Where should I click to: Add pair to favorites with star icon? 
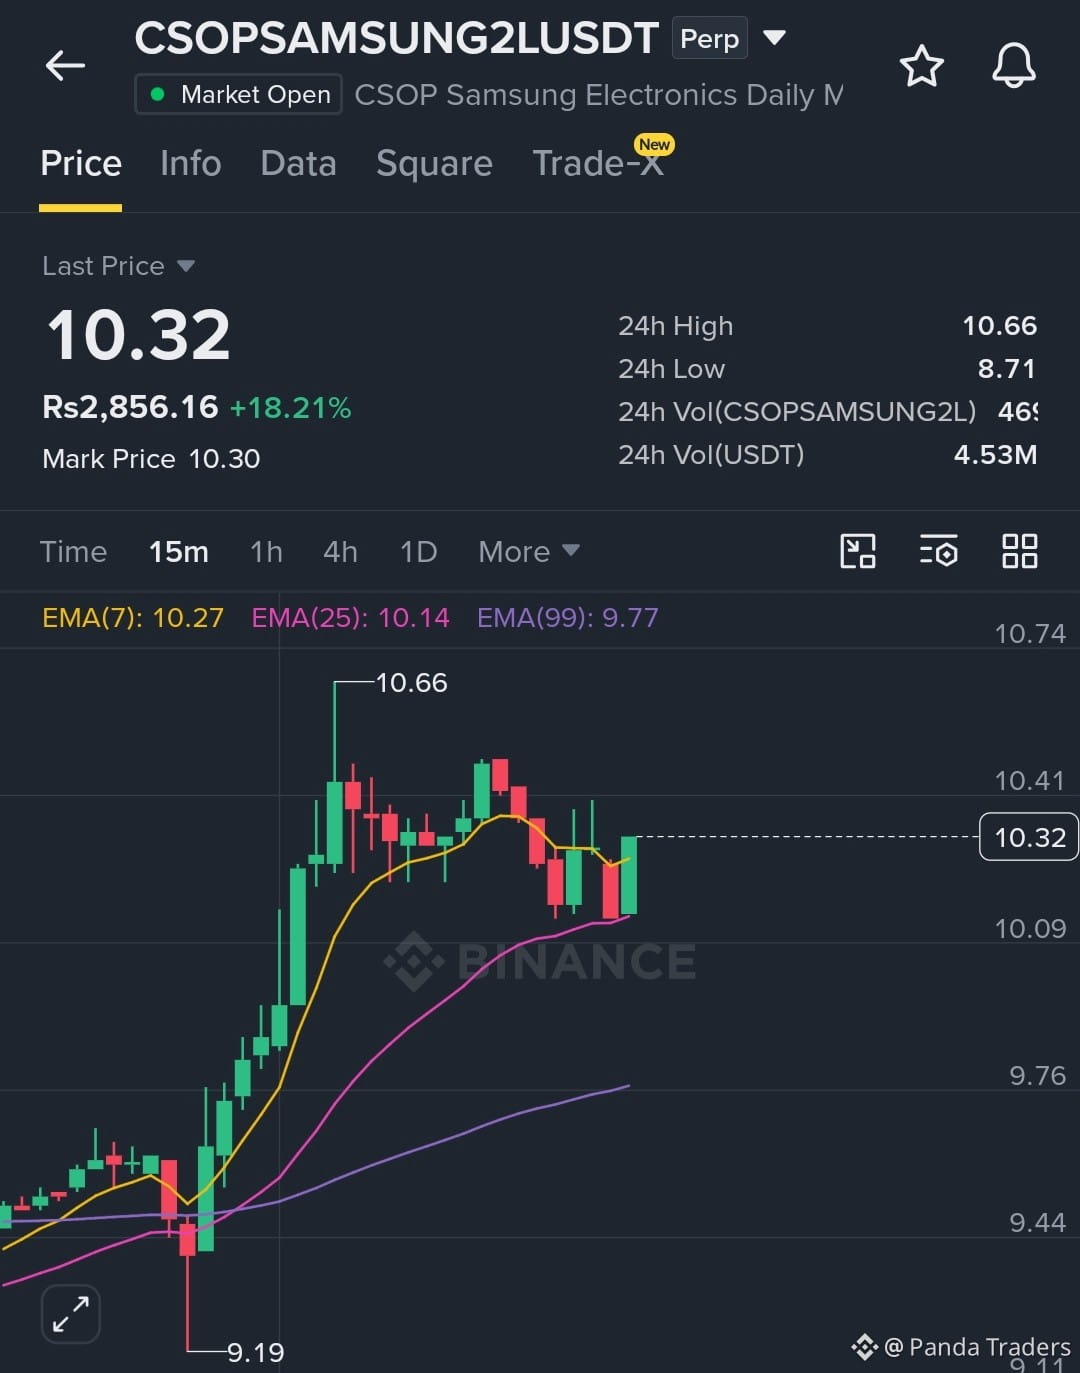(x=921, y=66)
